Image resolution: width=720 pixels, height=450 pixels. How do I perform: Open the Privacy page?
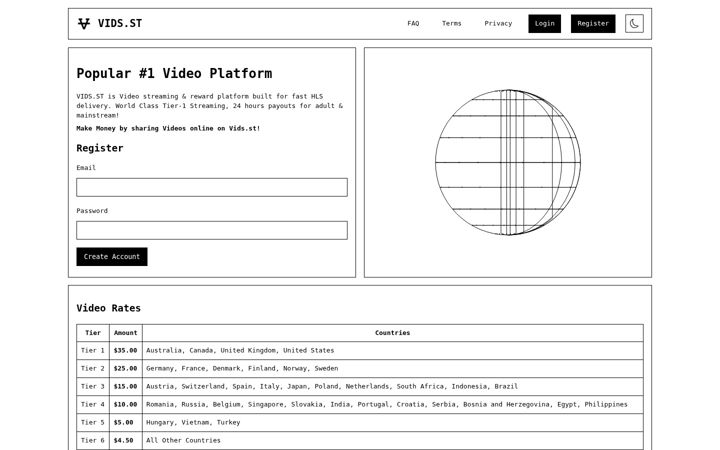[x=498, y=23]
